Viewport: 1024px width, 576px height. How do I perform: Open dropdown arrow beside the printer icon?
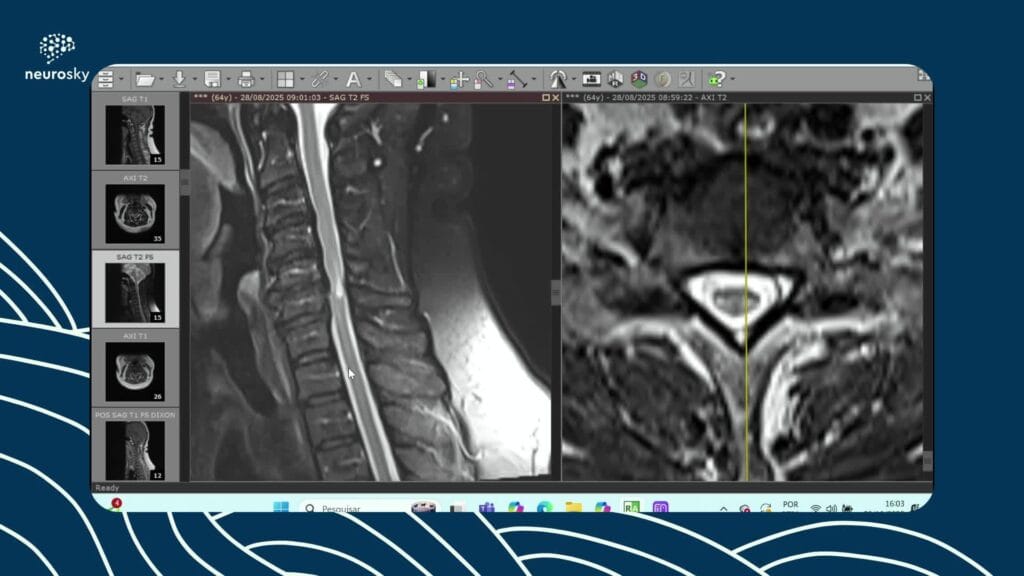click(x=262, y=79)
